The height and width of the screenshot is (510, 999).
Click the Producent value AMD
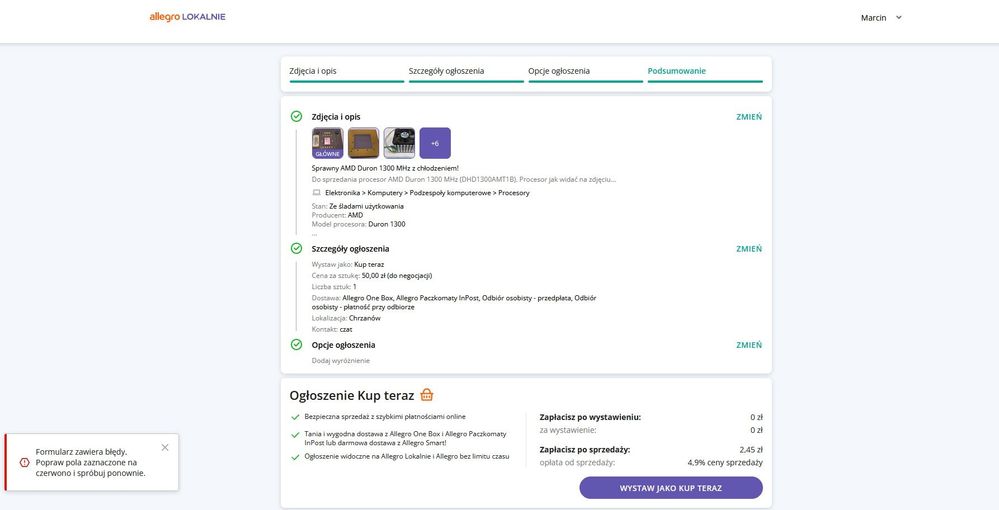coord(355,215)
